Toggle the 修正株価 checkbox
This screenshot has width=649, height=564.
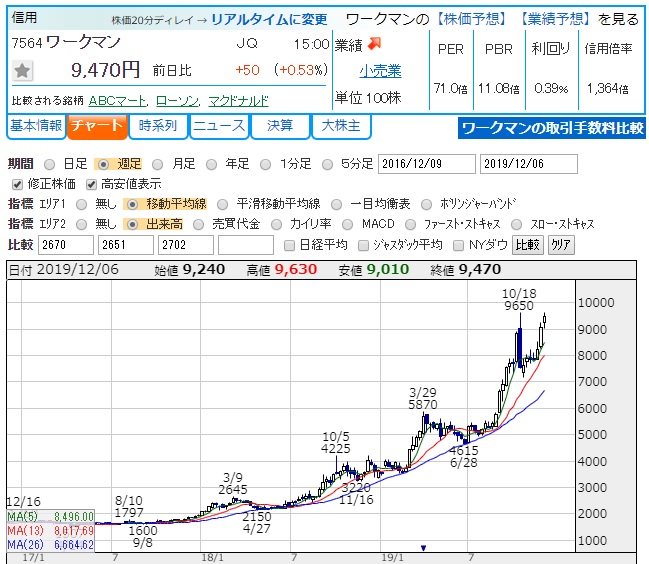coord(17,184)
